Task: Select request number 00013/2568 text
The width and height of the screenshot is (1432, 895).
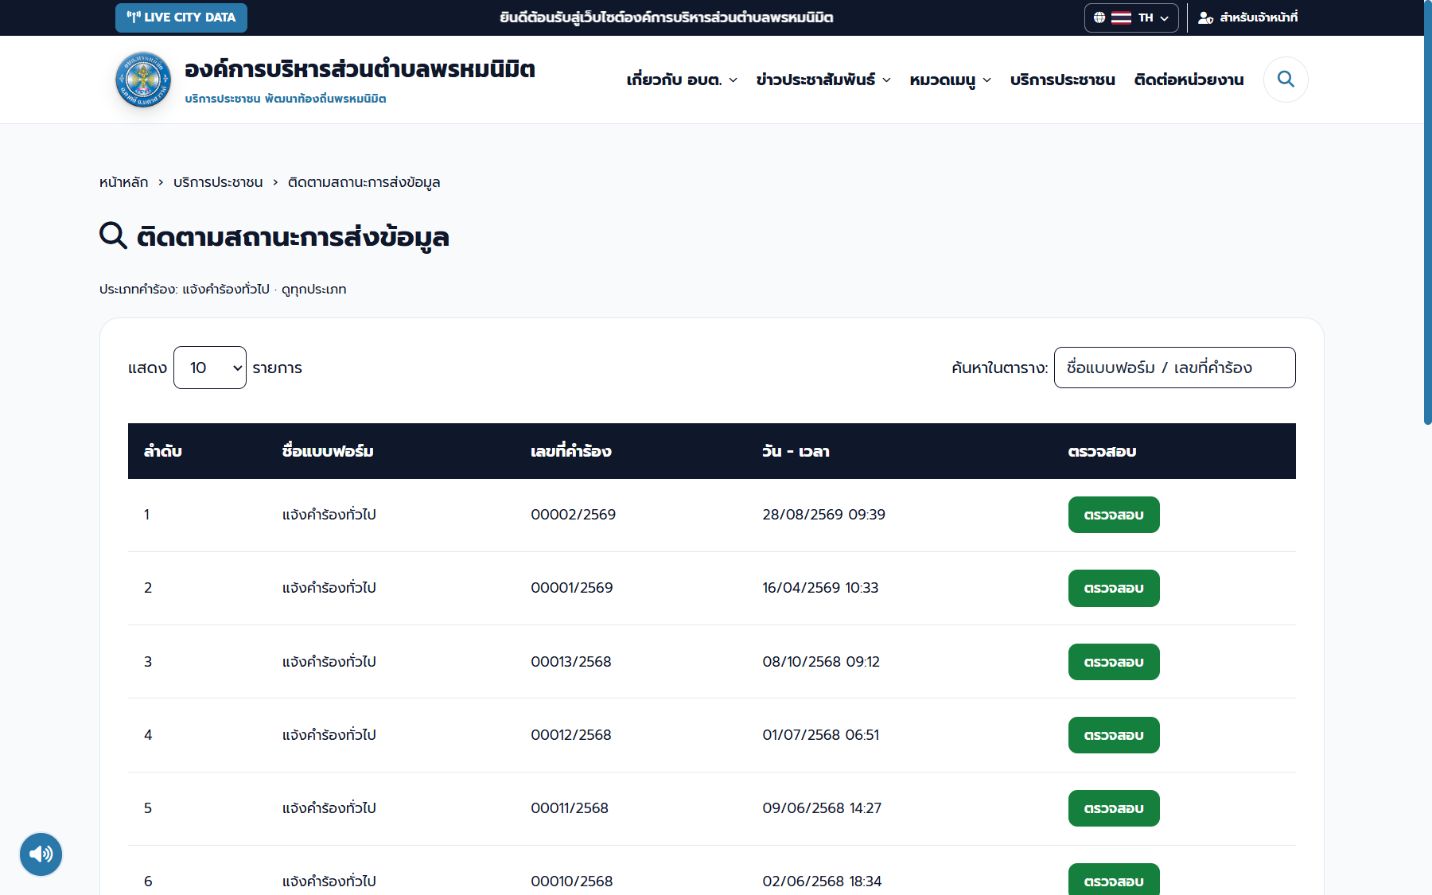Action: pyautogui.click(x=571, y=662)
